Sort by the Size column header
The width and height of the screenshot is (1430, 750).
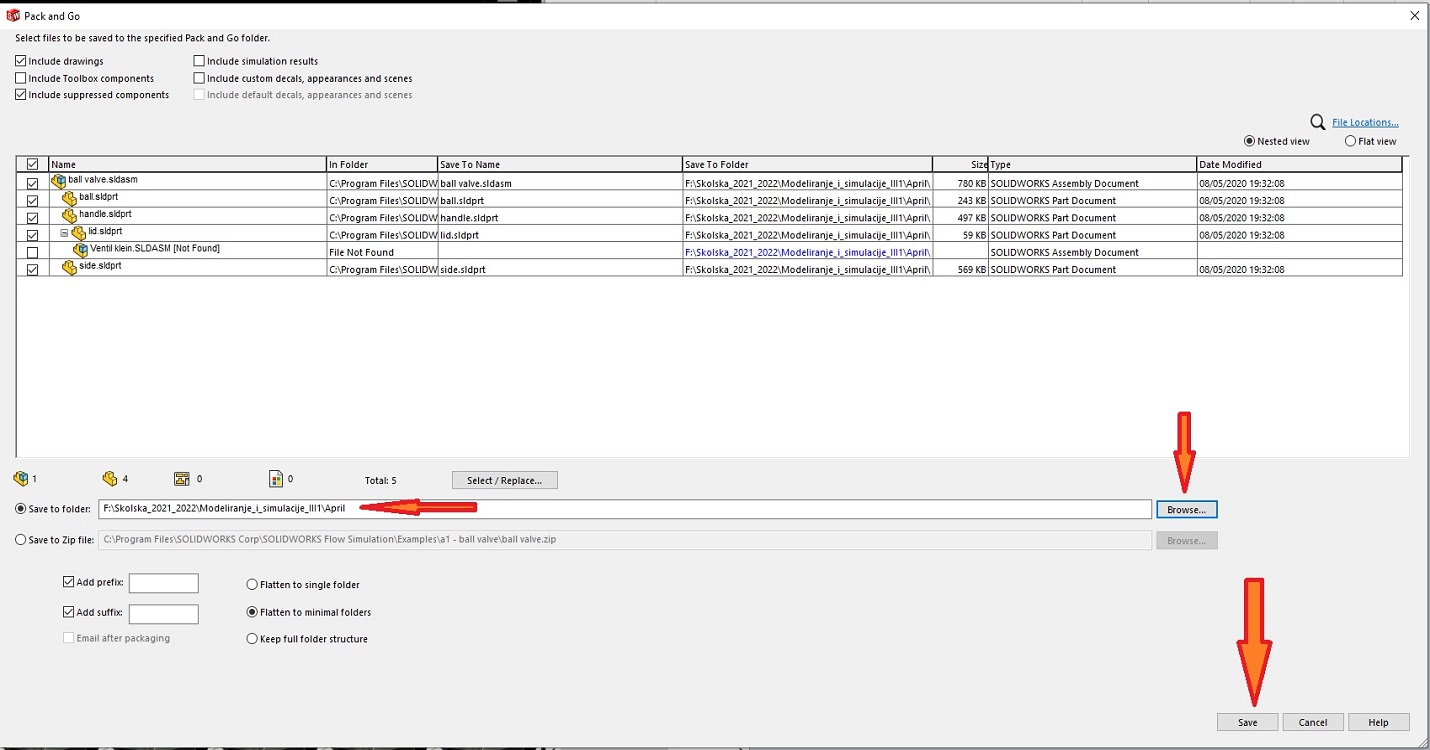coord(960,164)
